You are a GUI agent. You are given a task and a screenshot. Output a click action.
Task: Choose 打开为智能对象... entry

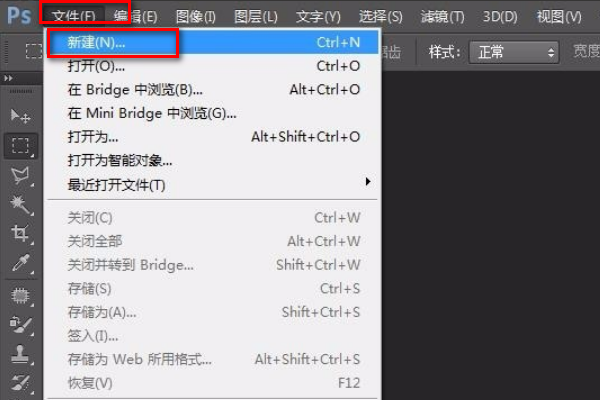click(x=213, y=160)
